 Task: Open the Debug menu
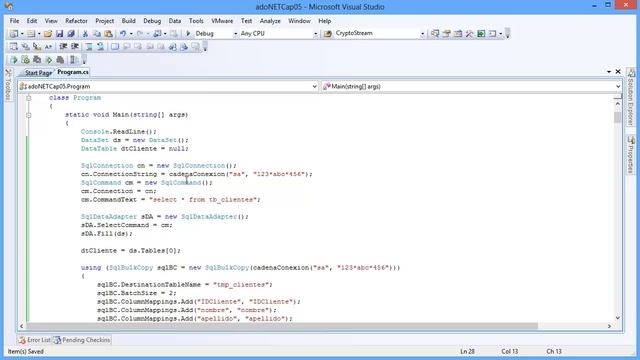(x=152, y=21)
